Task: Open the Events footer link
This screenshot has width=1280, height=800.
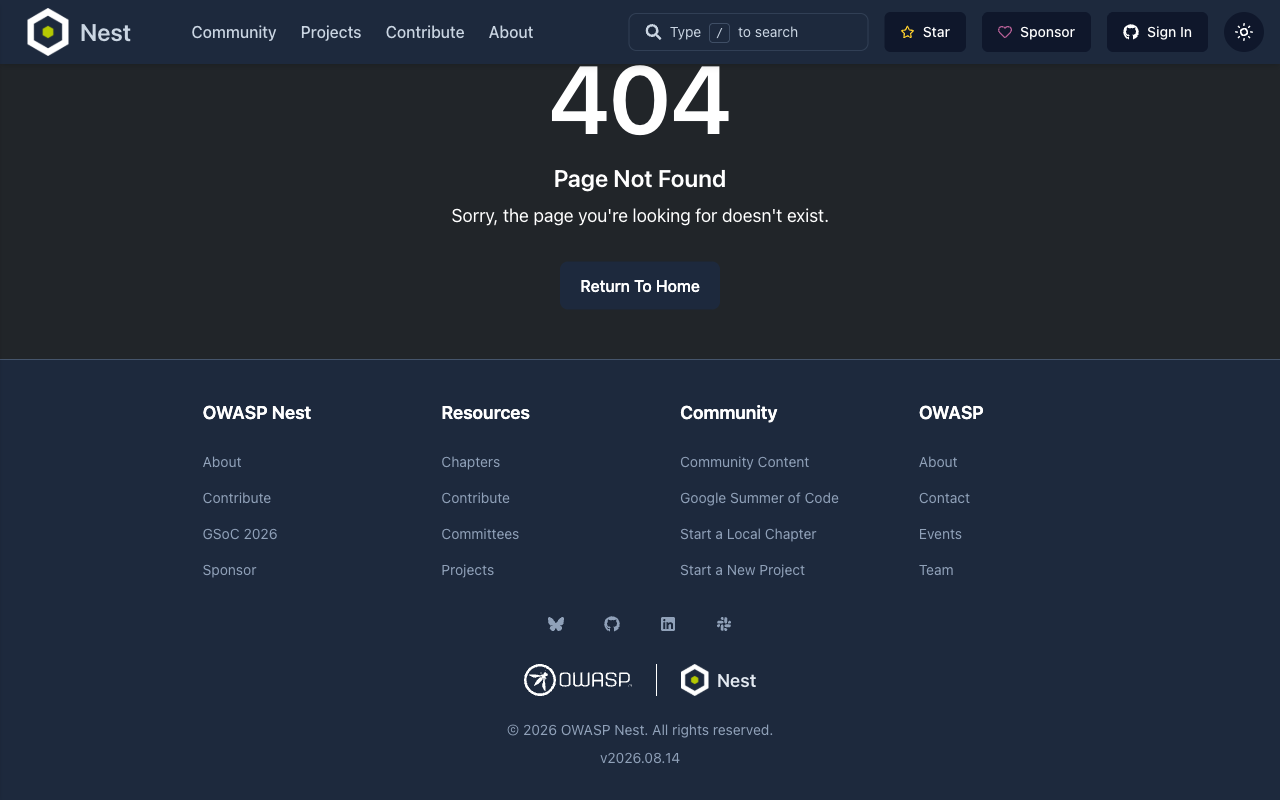Action: tap(941, 534)
